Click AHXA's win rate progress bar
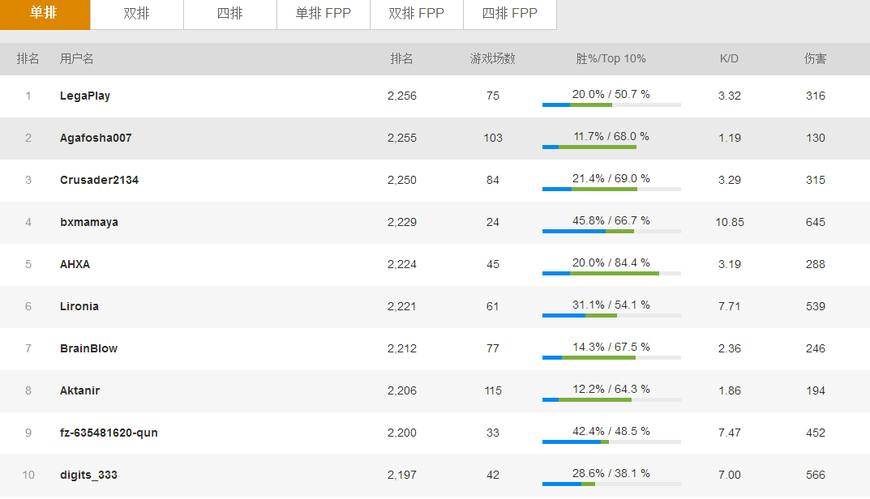870x499 pixels. 611,273
